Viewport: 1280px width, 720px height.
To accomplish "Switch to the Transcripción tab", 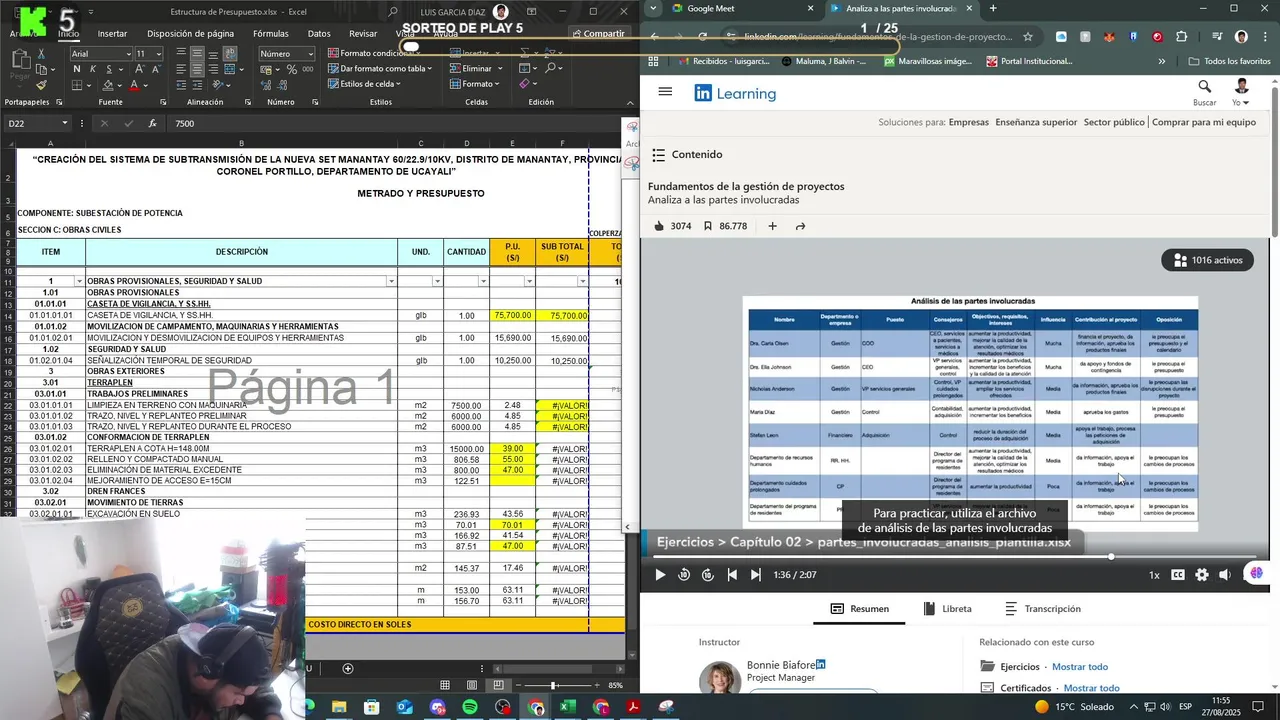I will (x=1042, y=608).
